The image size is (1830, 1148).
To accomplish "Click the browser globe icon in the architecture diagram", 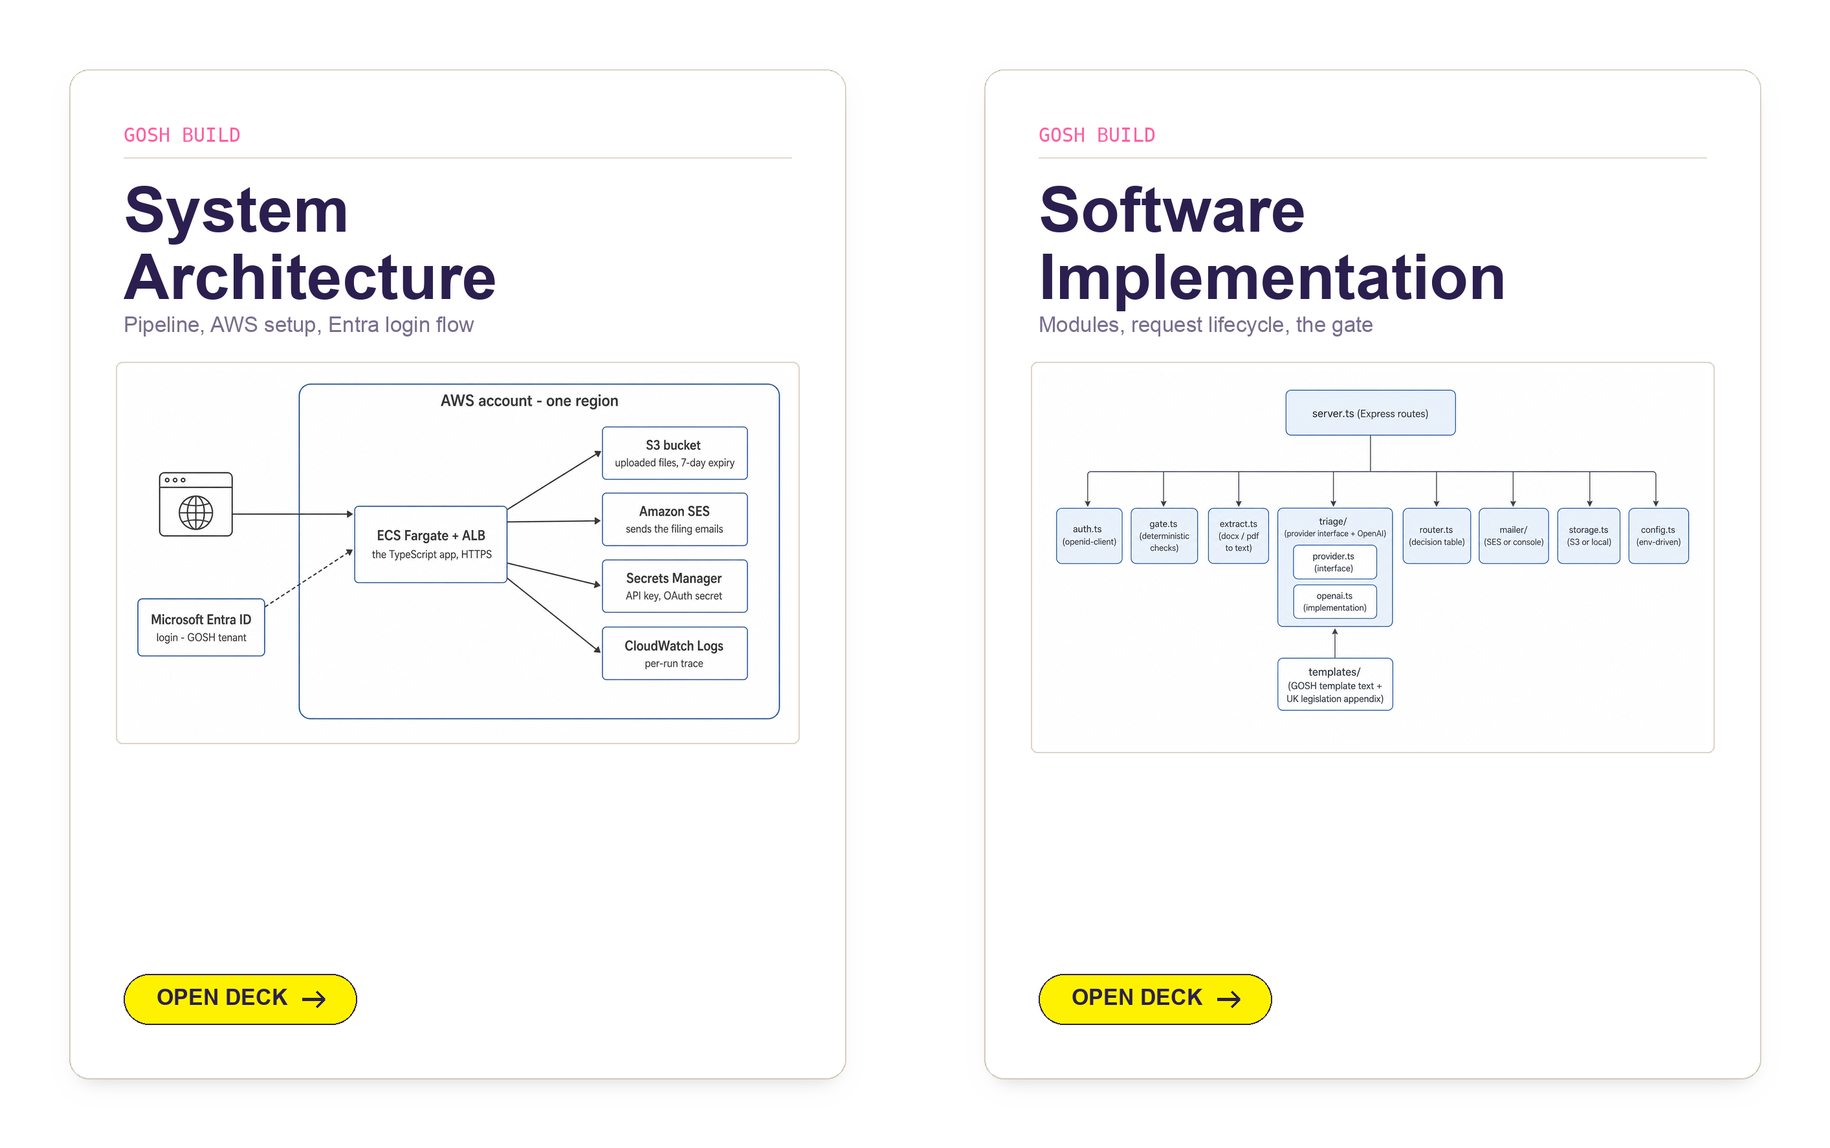I will tap(196, 505).
